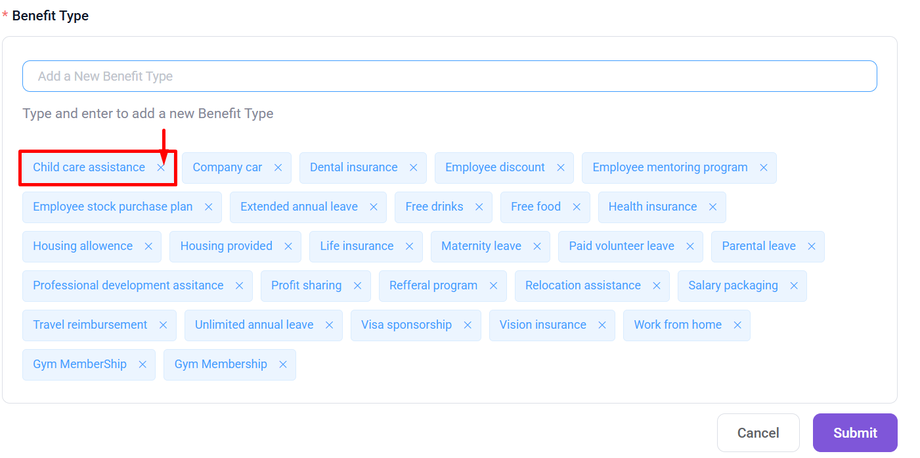Image resolution: width=920 pixels, height=458 pixels.
Task: Remove the Child care assistance tag
Action: tap(161, 168)
